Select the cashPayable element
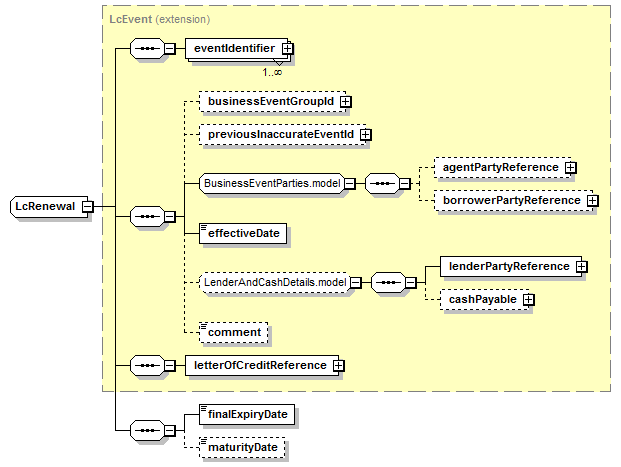621x467 pixels. click(484, 299)
